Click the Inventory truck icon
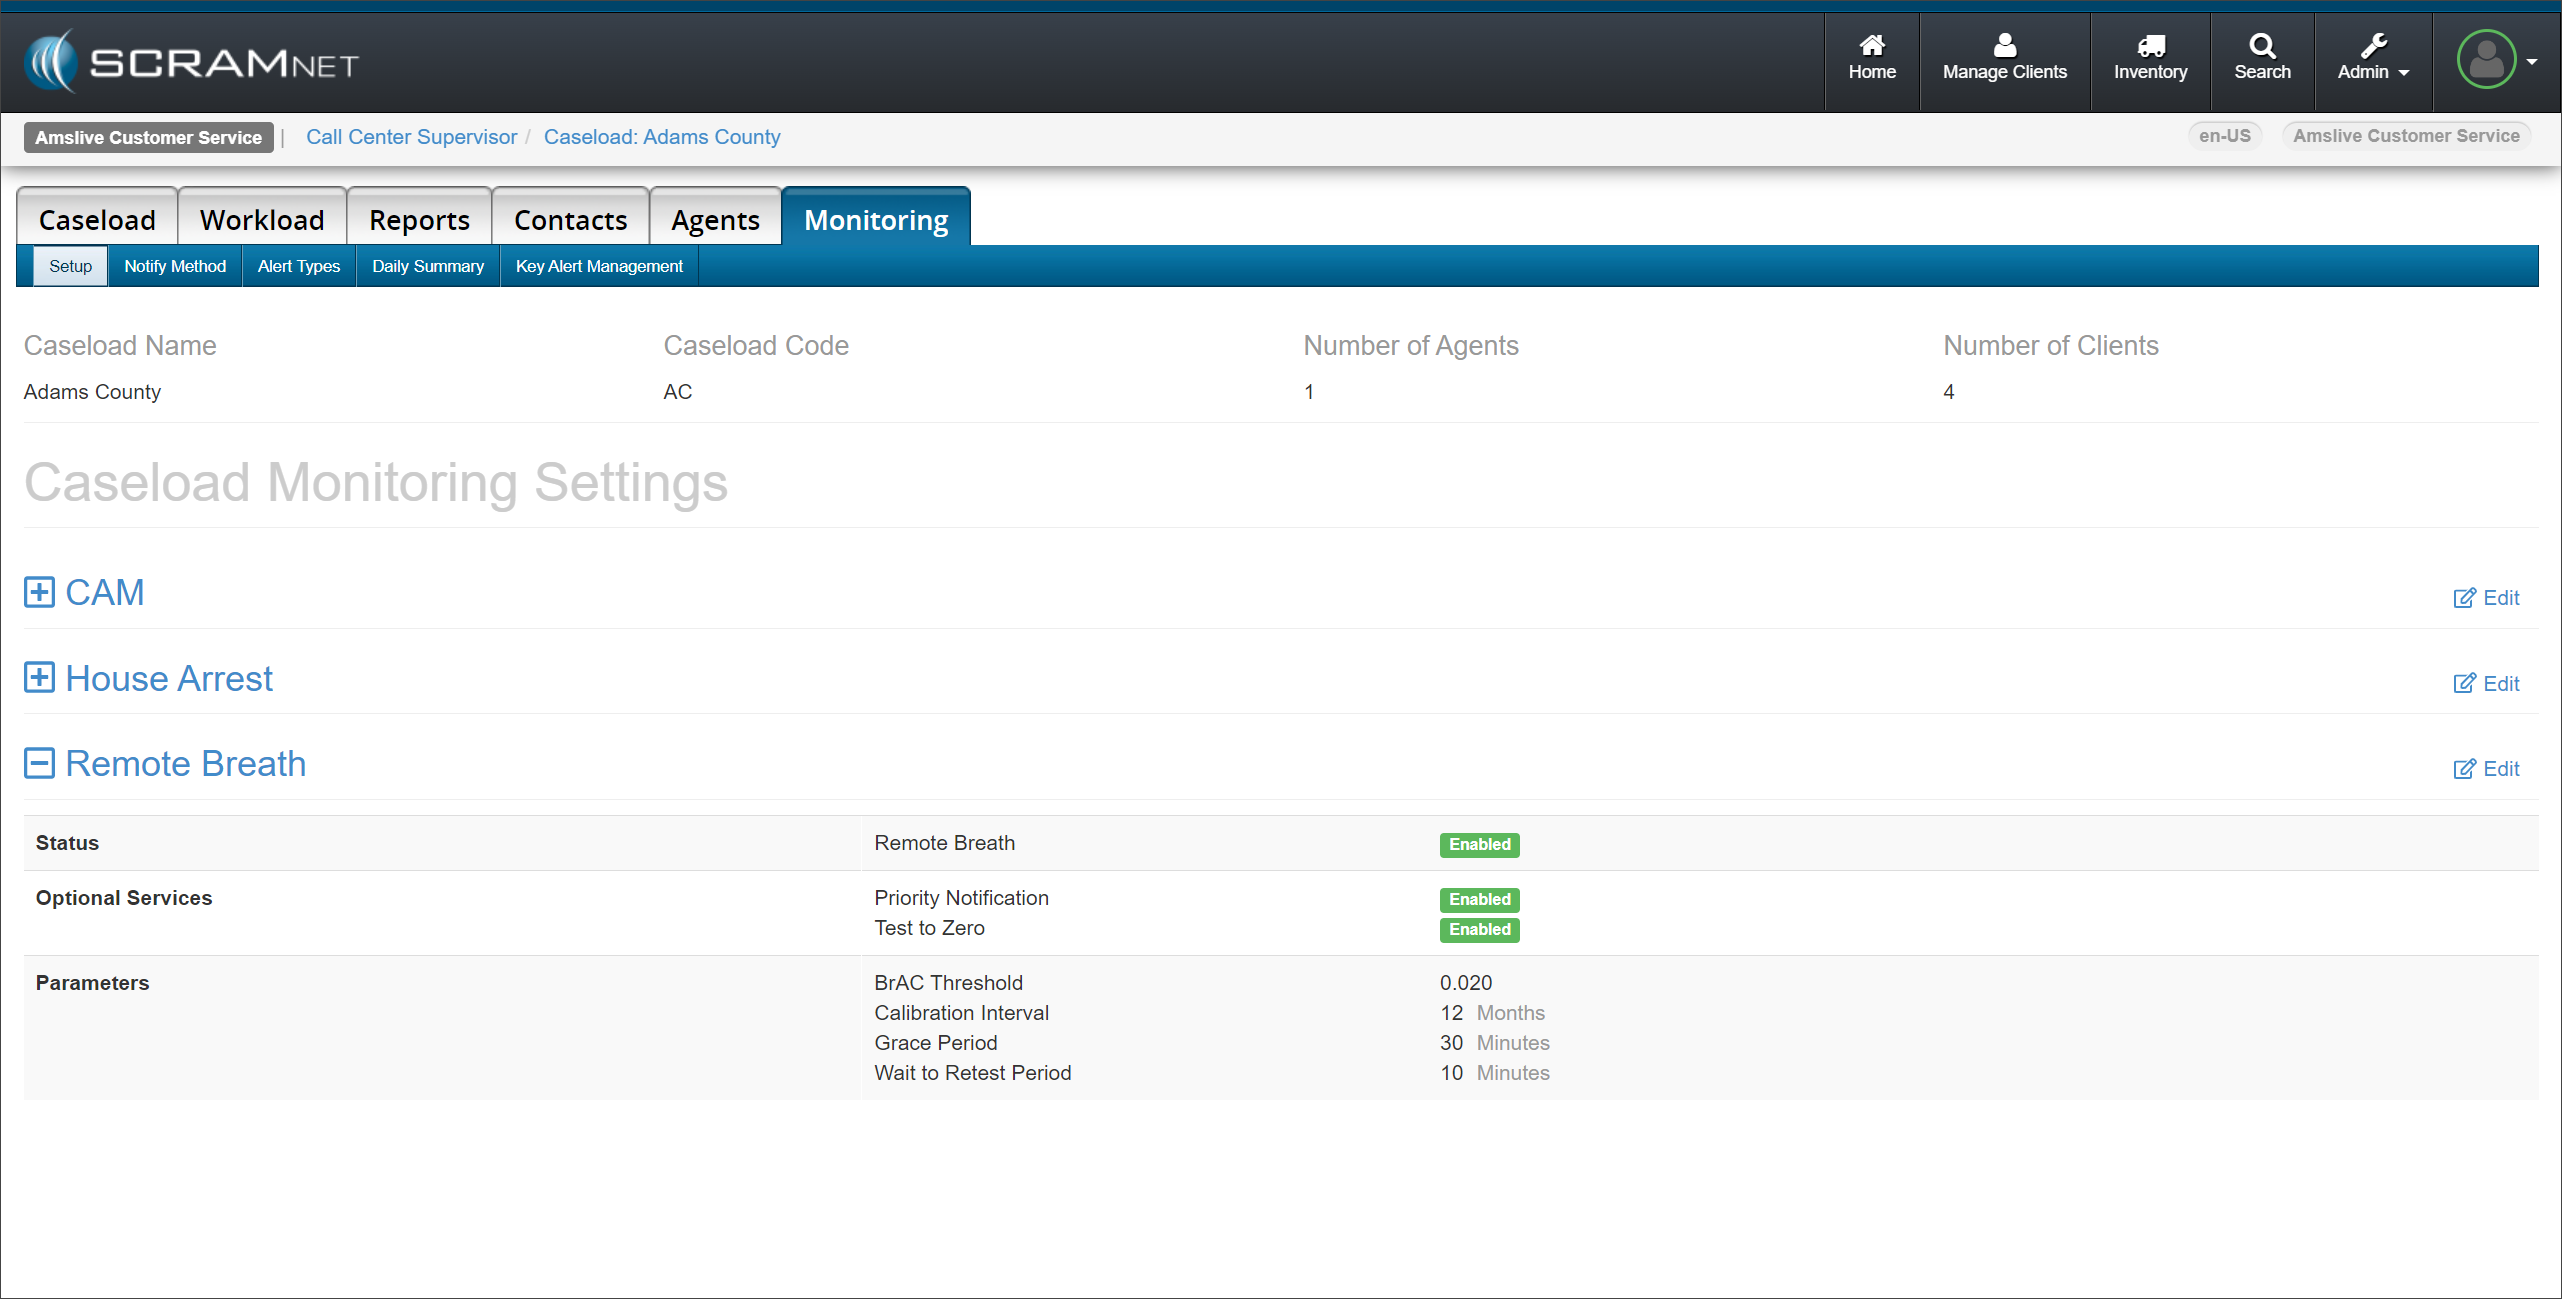Viewport: 2562px width, 1299px height. click(x=2150, y=45)
